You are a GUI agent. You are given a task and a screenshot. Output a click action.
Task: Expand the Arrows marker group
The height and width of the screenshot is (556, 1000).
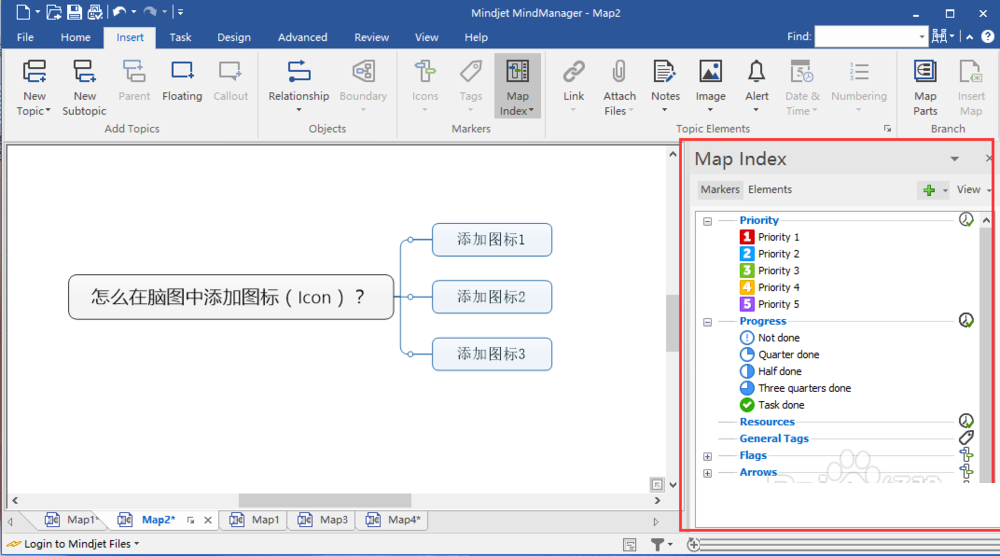point(707,473)
